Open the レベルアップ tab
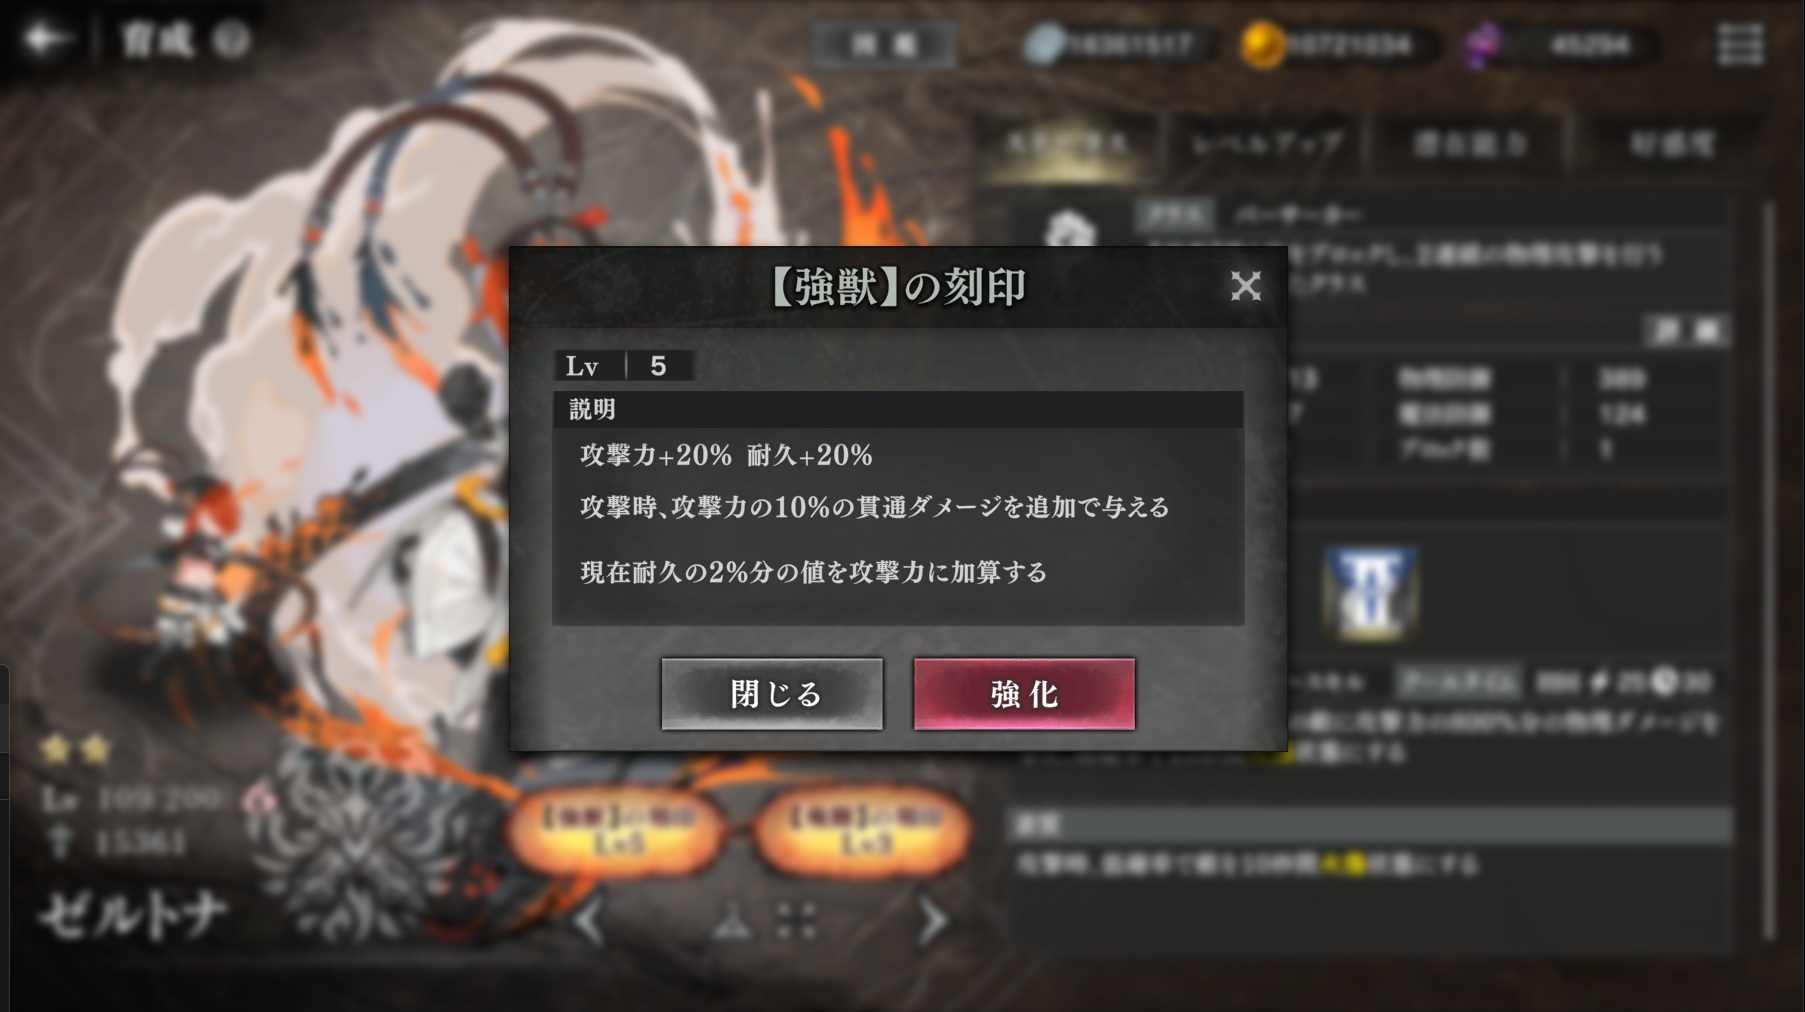 click(x=1266, y=145)
